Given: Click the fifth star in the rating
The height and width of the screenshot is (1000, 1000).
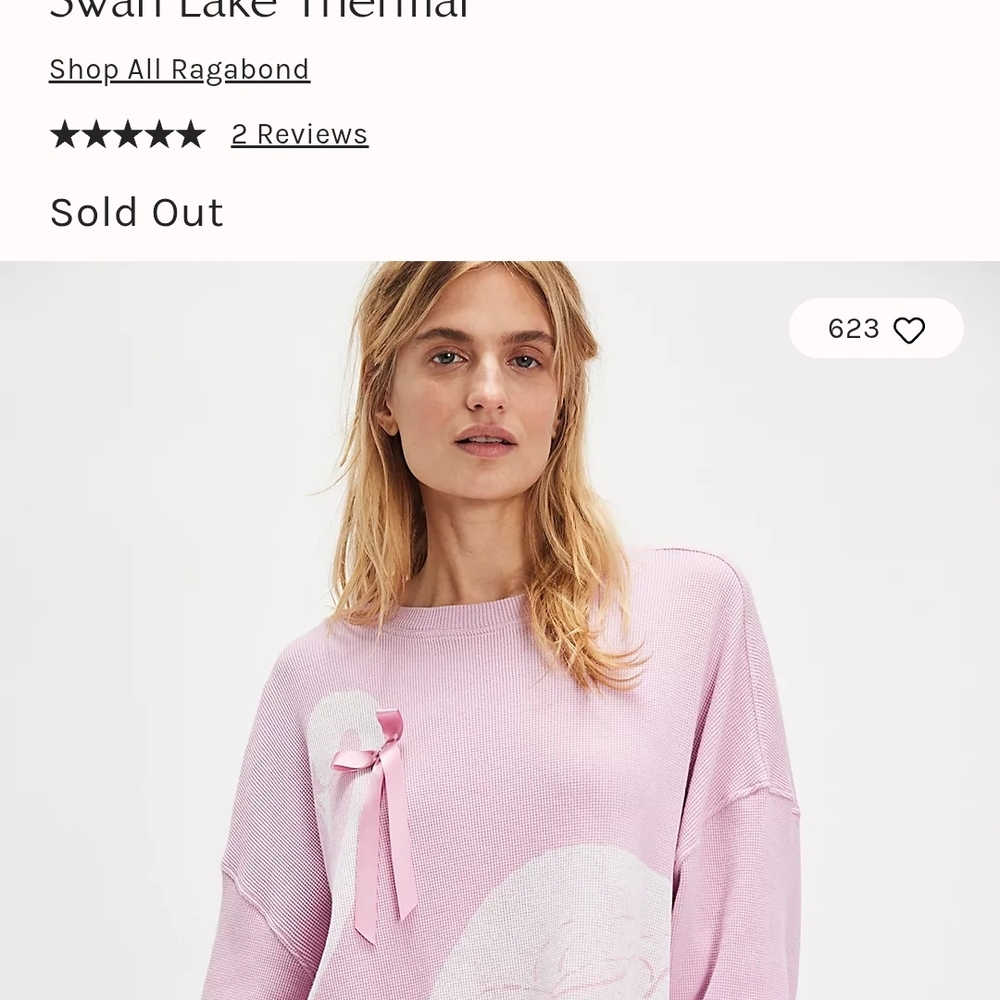Looking at the screenshot, I should tap(189, 133).
